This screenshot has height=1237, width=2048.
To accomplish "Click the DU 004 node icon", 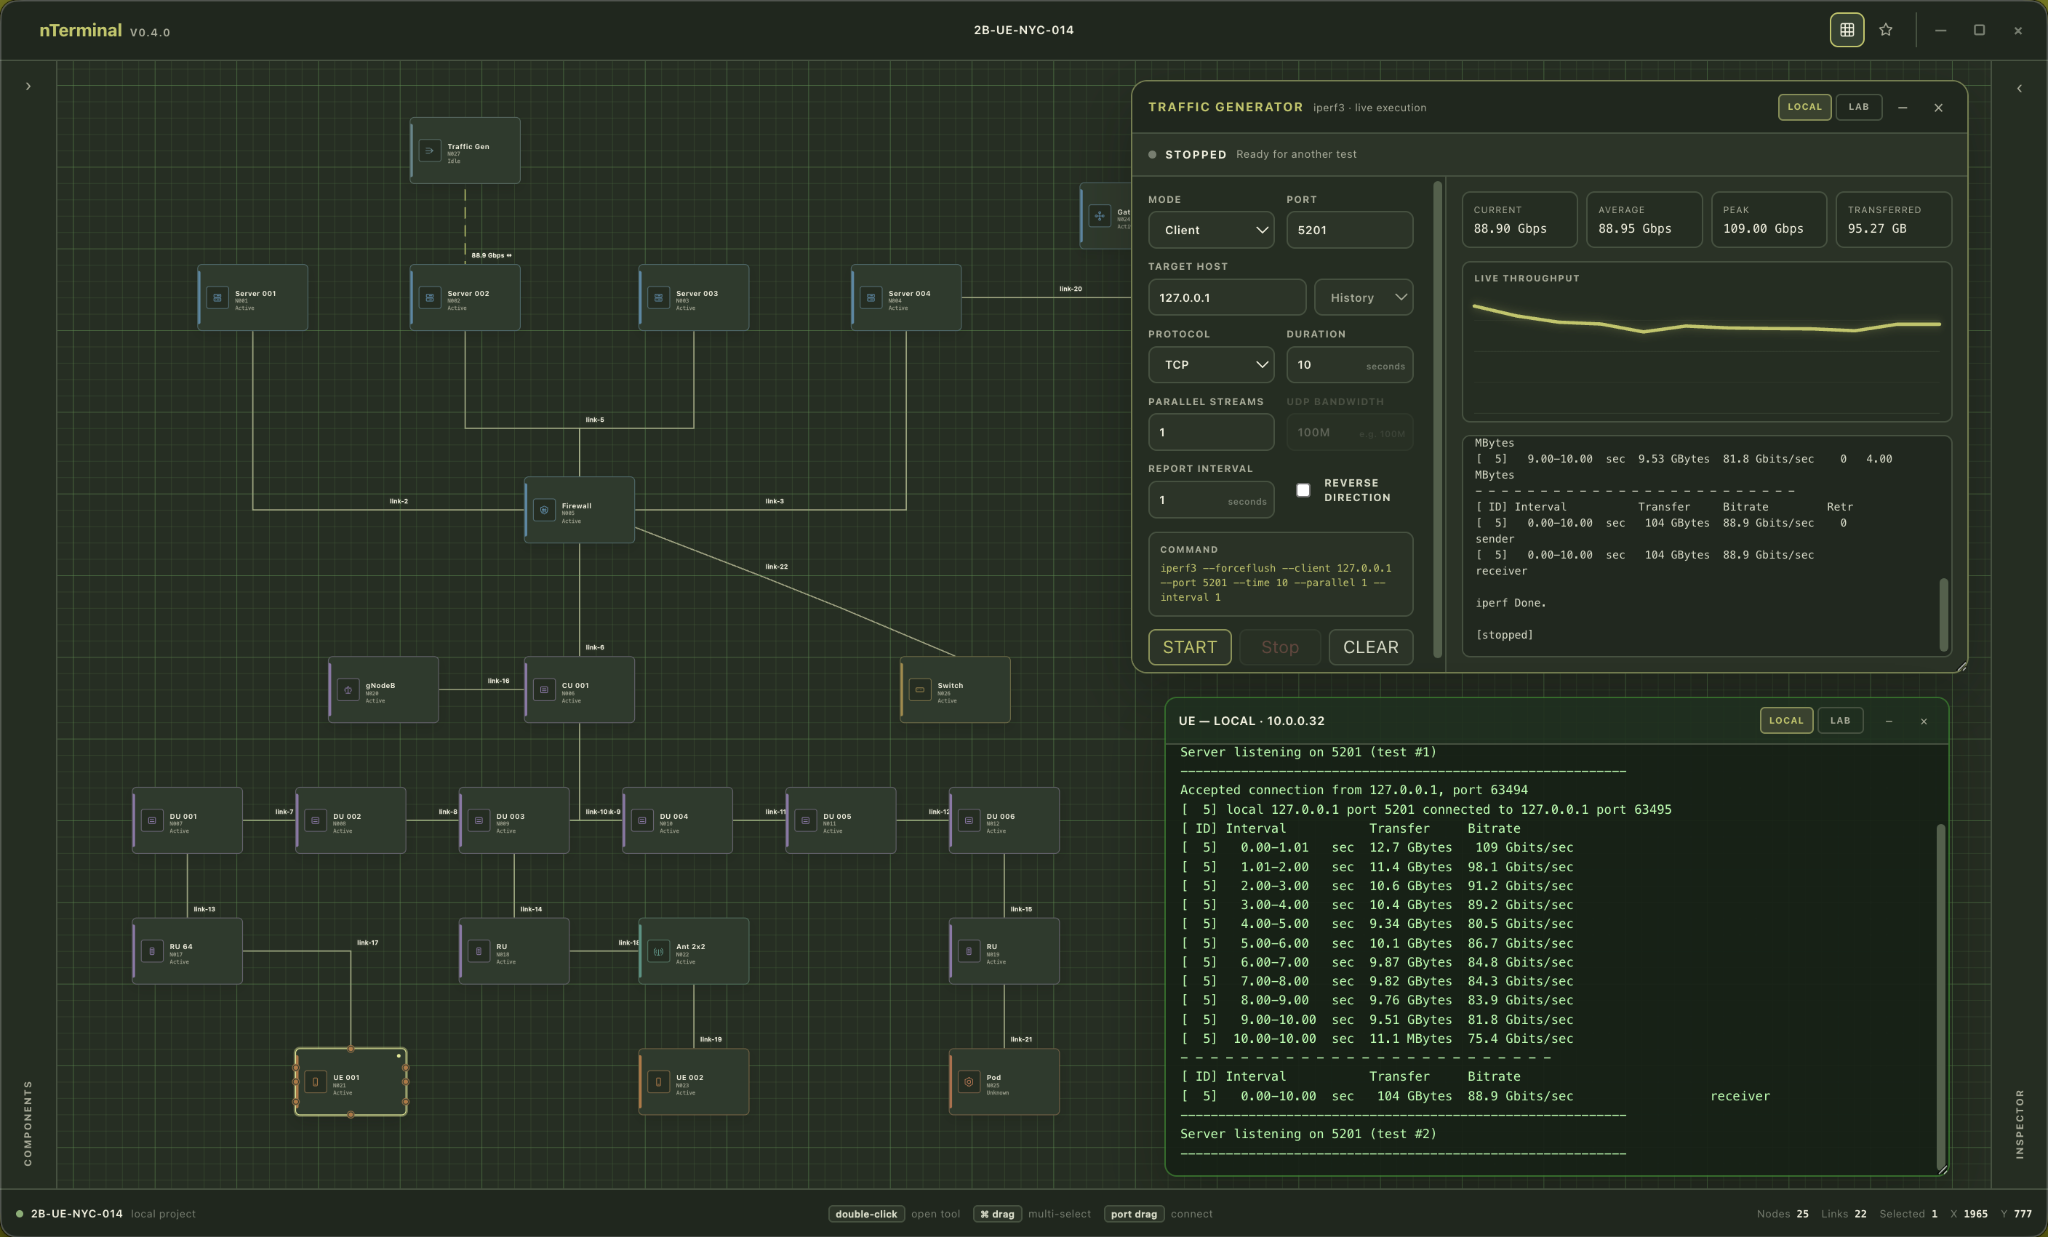I will pos(642,821).
